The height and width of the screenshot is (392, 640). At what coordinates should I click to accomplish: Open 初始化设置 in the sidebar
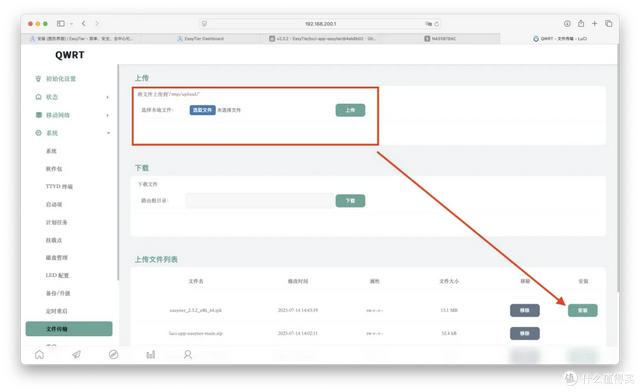(61, 79)
